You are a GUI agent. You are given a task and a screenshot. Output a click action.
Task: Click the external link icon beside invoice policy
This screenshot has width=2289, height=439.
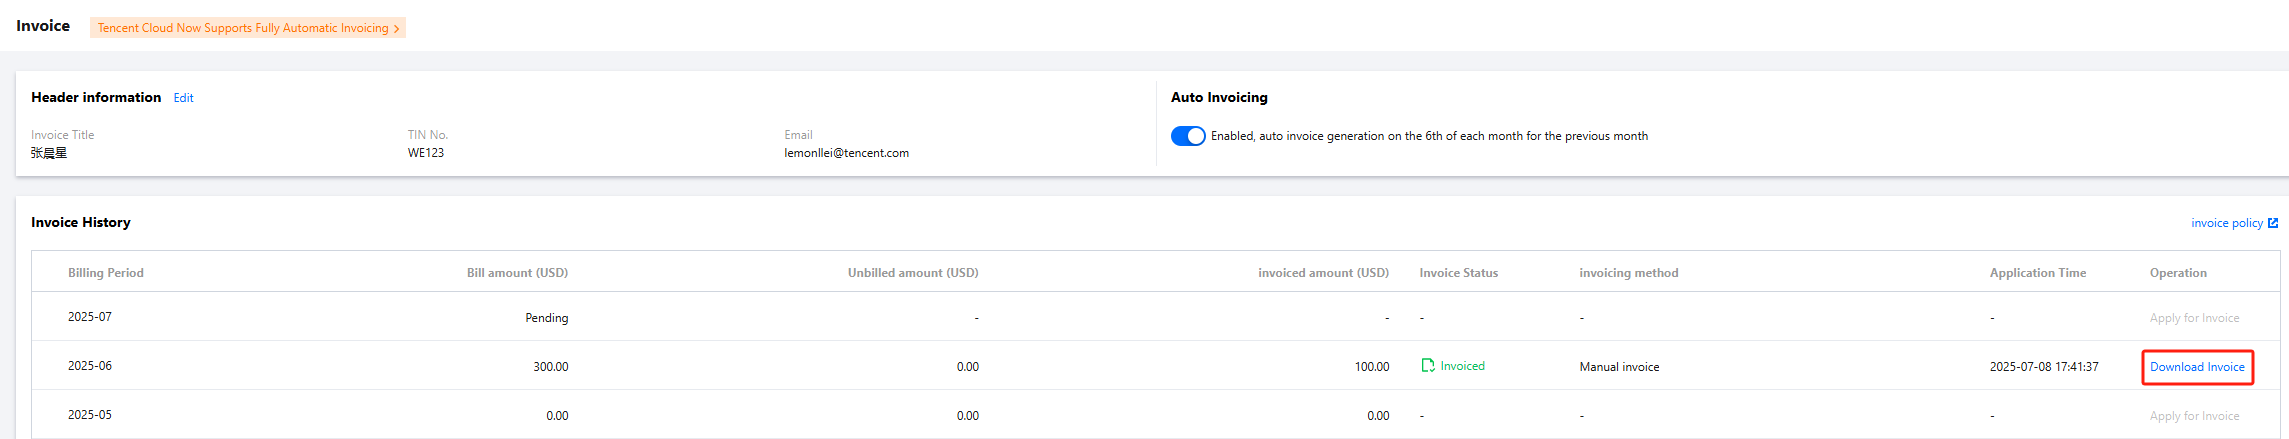point(2273,223)
